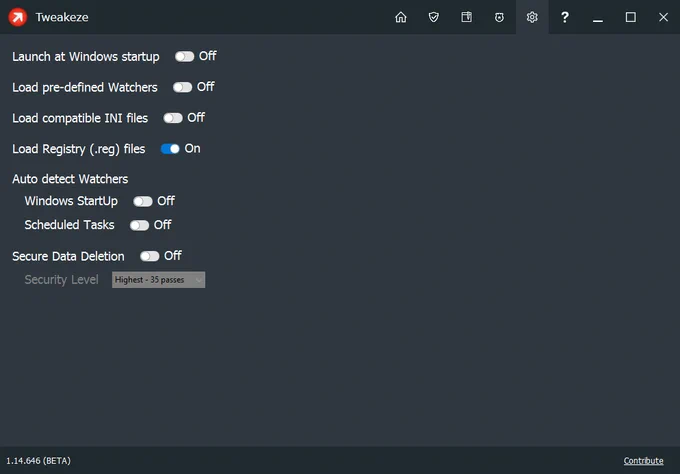680x474 pixels.
Task: Click the Security Level label
Action: tap(61, 280)
